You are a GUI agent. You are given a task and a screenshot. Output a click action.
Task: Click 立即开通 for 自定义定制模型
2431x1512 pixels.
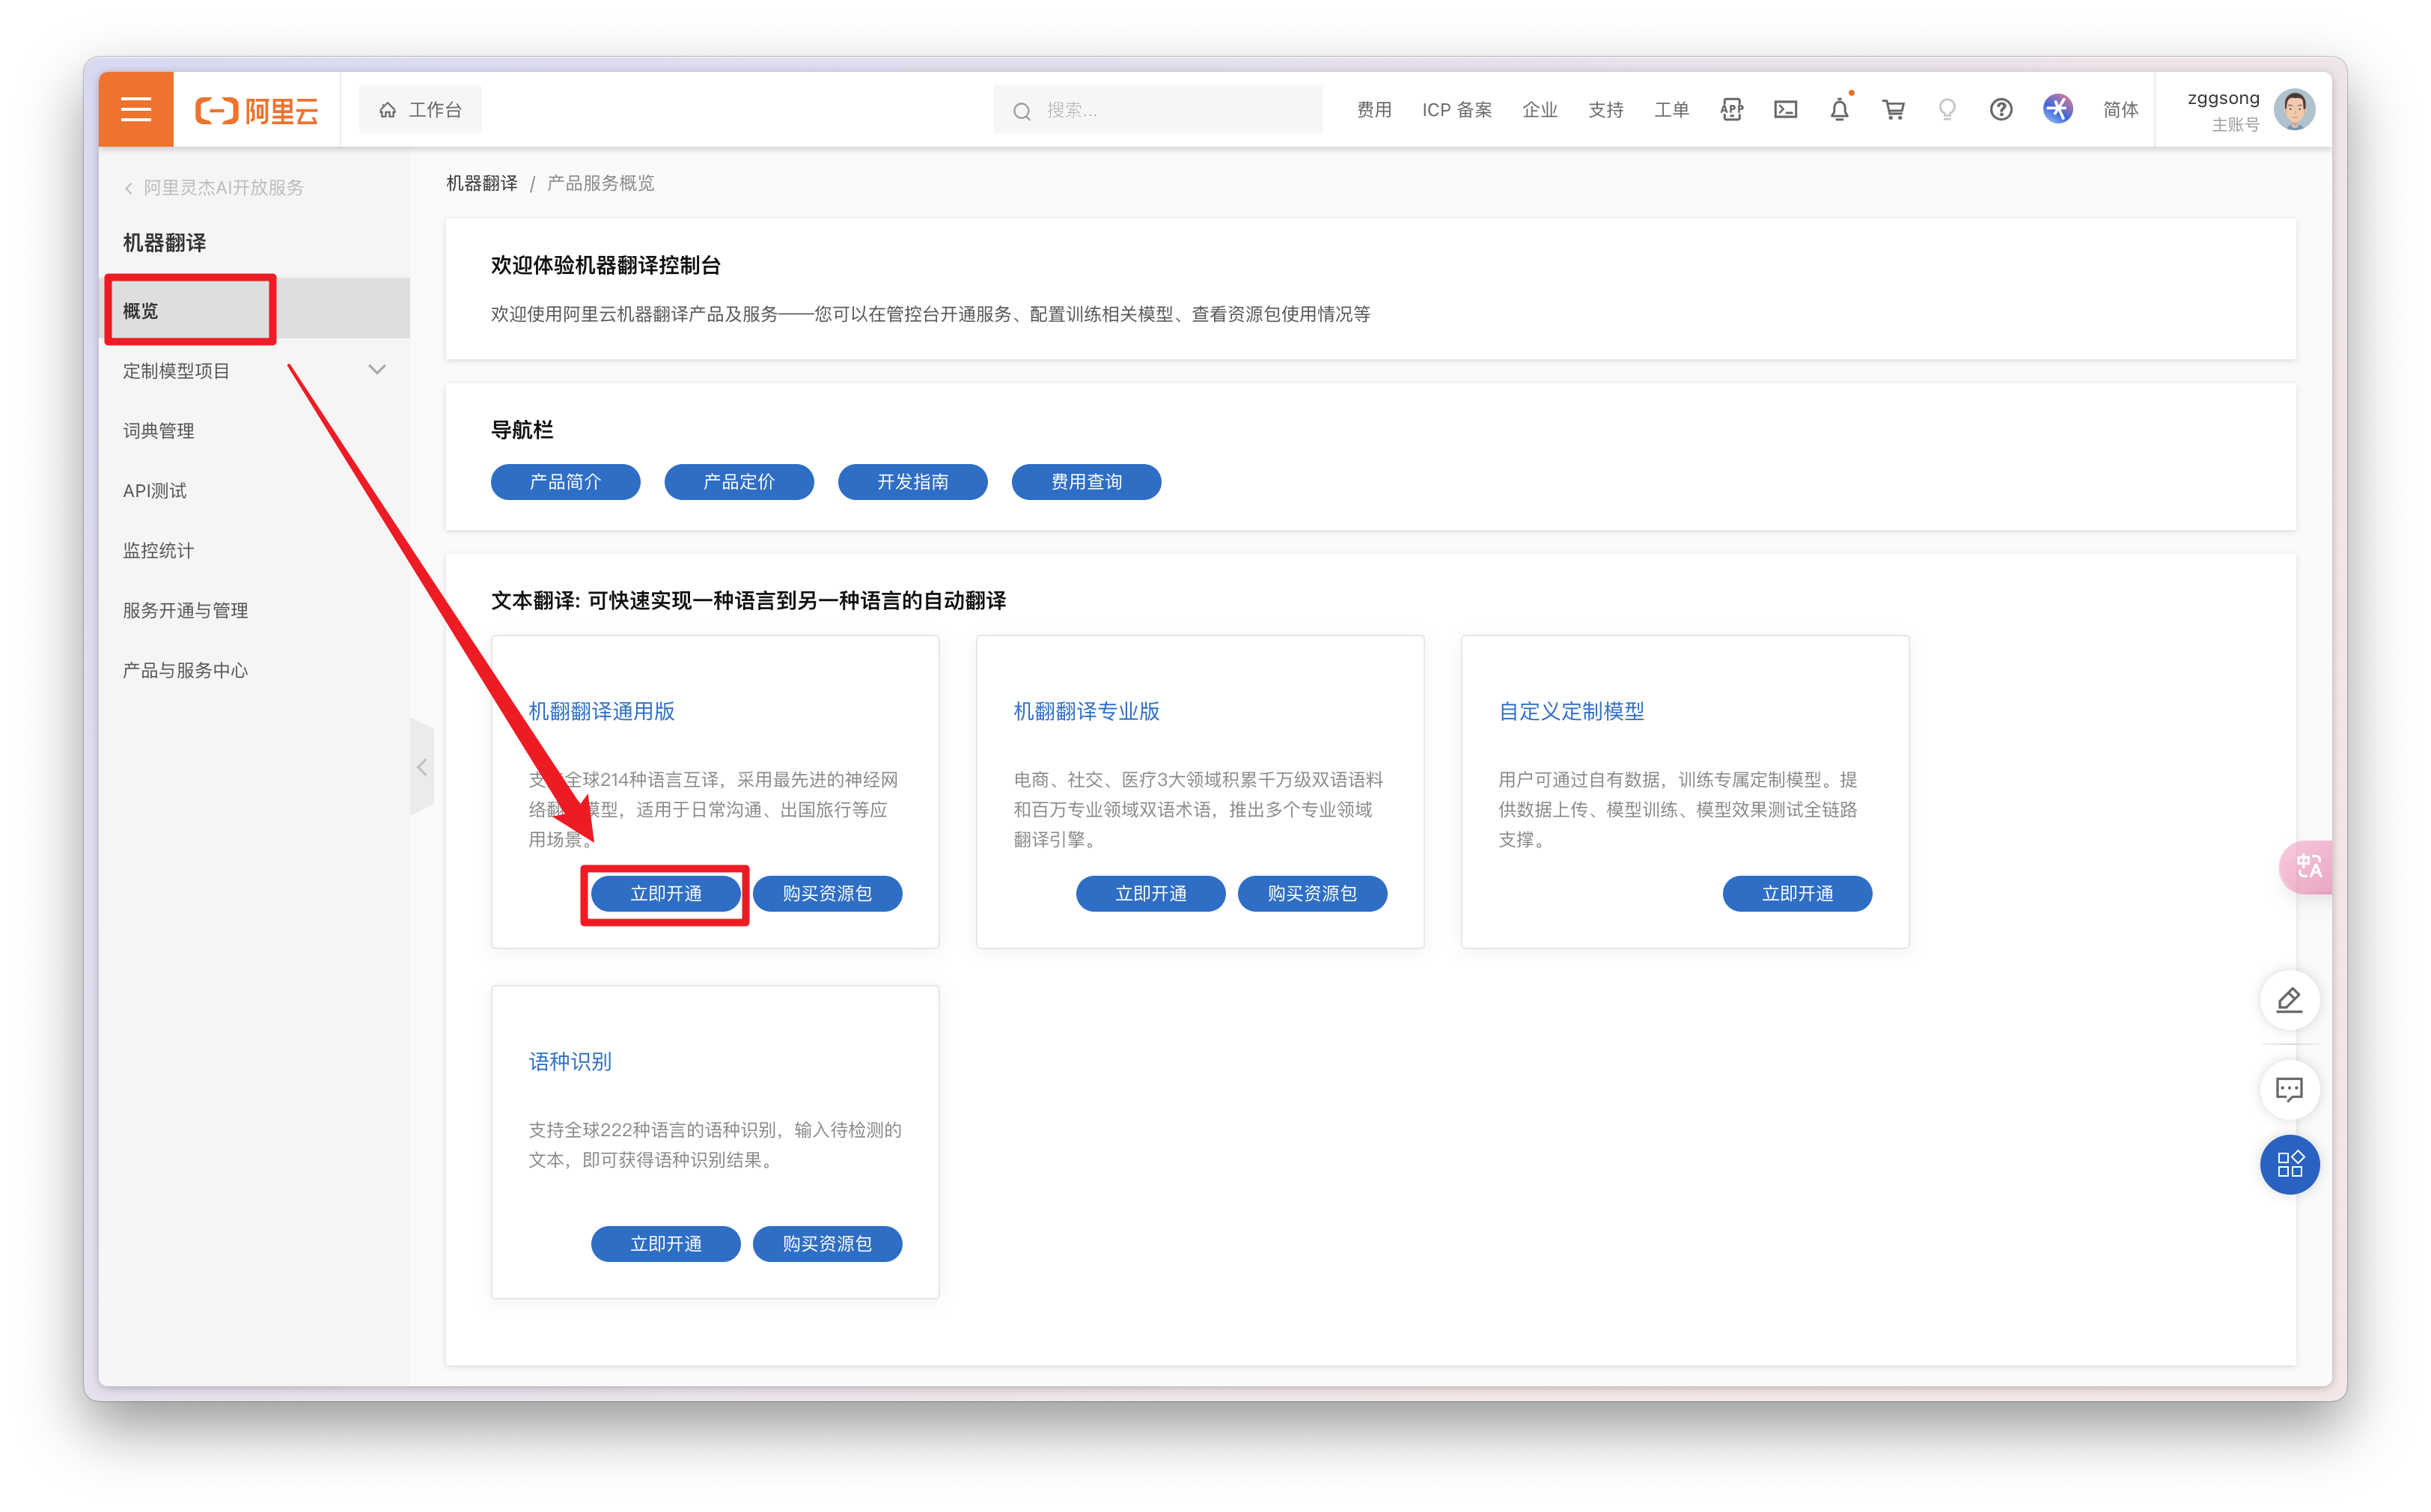[x=1798, y=894]
